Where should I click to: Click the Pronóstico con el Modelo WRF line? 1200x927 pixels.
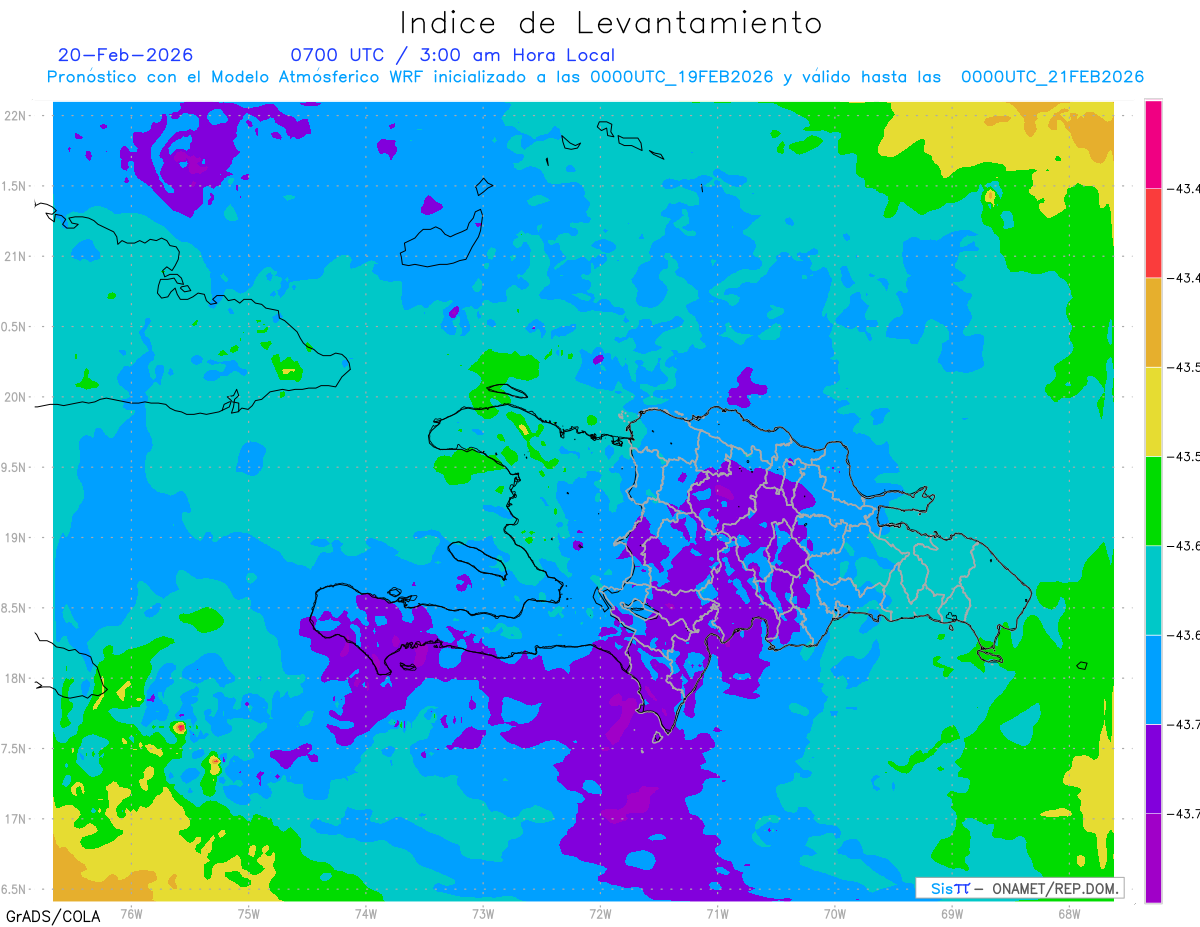[x=595, y=77]
